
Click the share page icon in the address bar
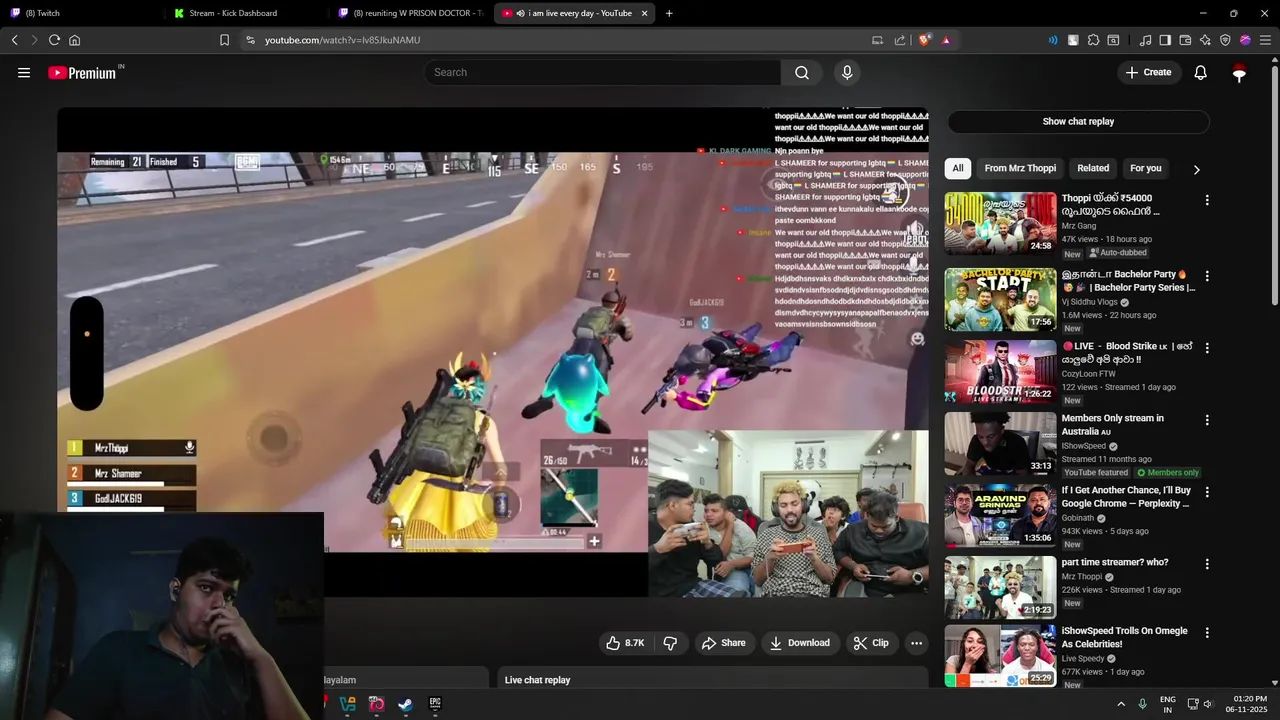point(900,40)
